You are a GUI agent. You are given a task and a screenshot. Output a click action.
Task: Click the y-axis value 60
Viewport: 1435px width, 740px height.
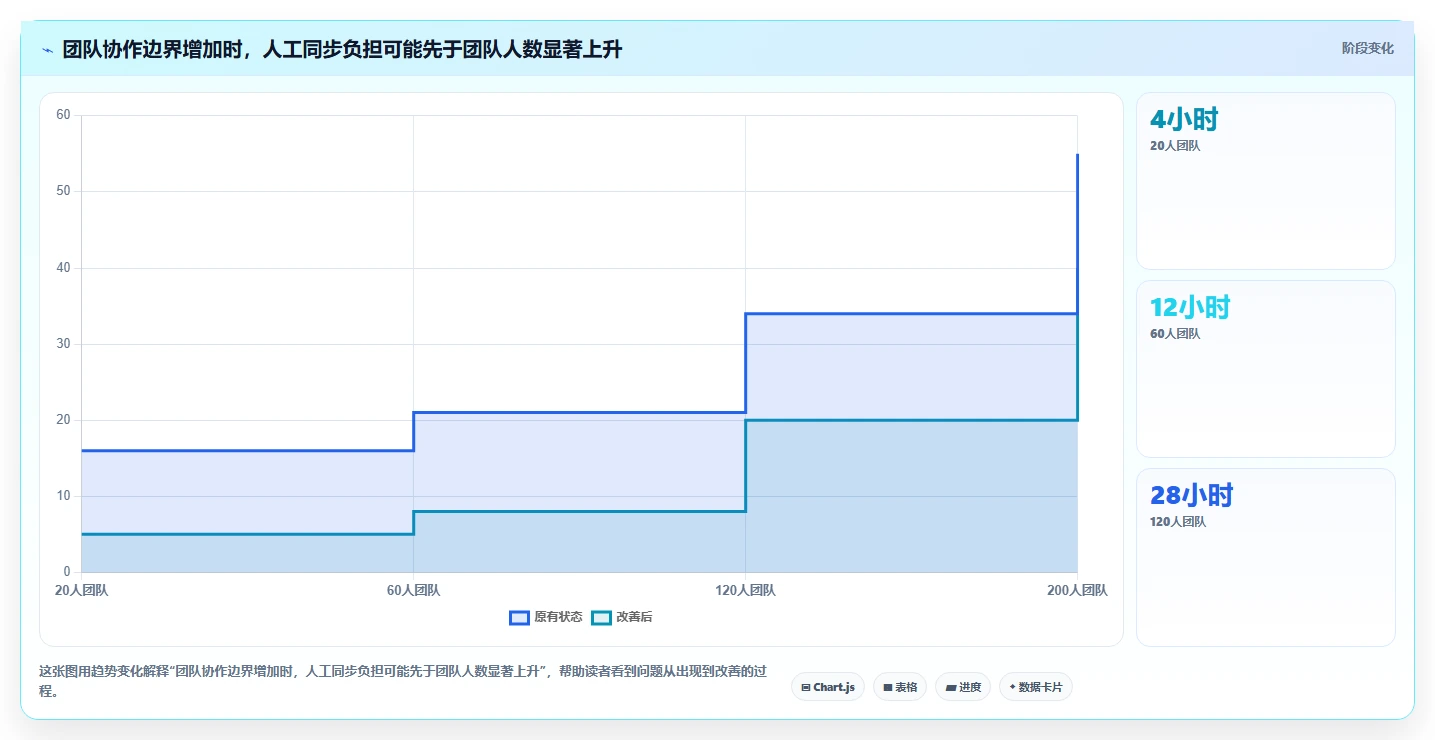(x=63, y=115)
